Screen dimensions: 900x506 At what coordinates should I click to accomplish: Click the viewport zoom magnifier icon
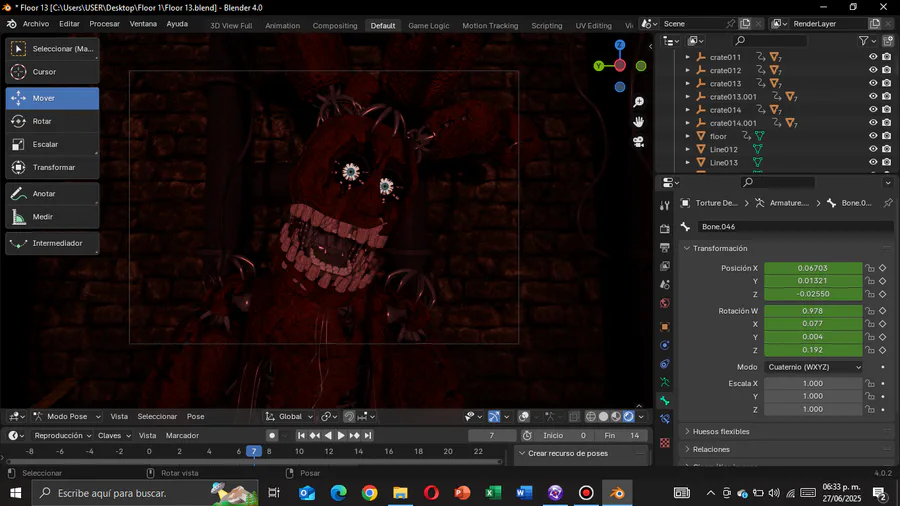point(638,102)
